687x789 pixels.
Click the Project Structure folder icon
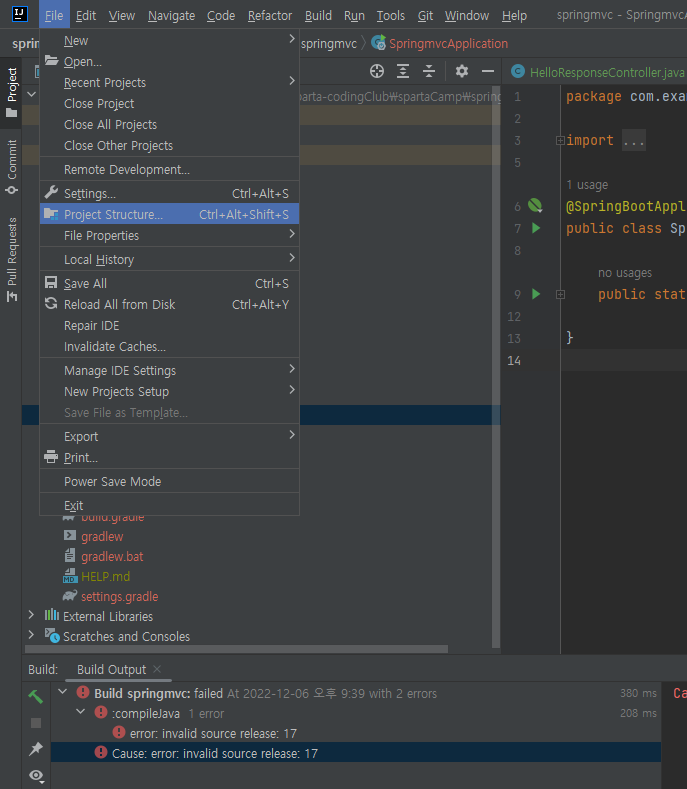(51, 214)
